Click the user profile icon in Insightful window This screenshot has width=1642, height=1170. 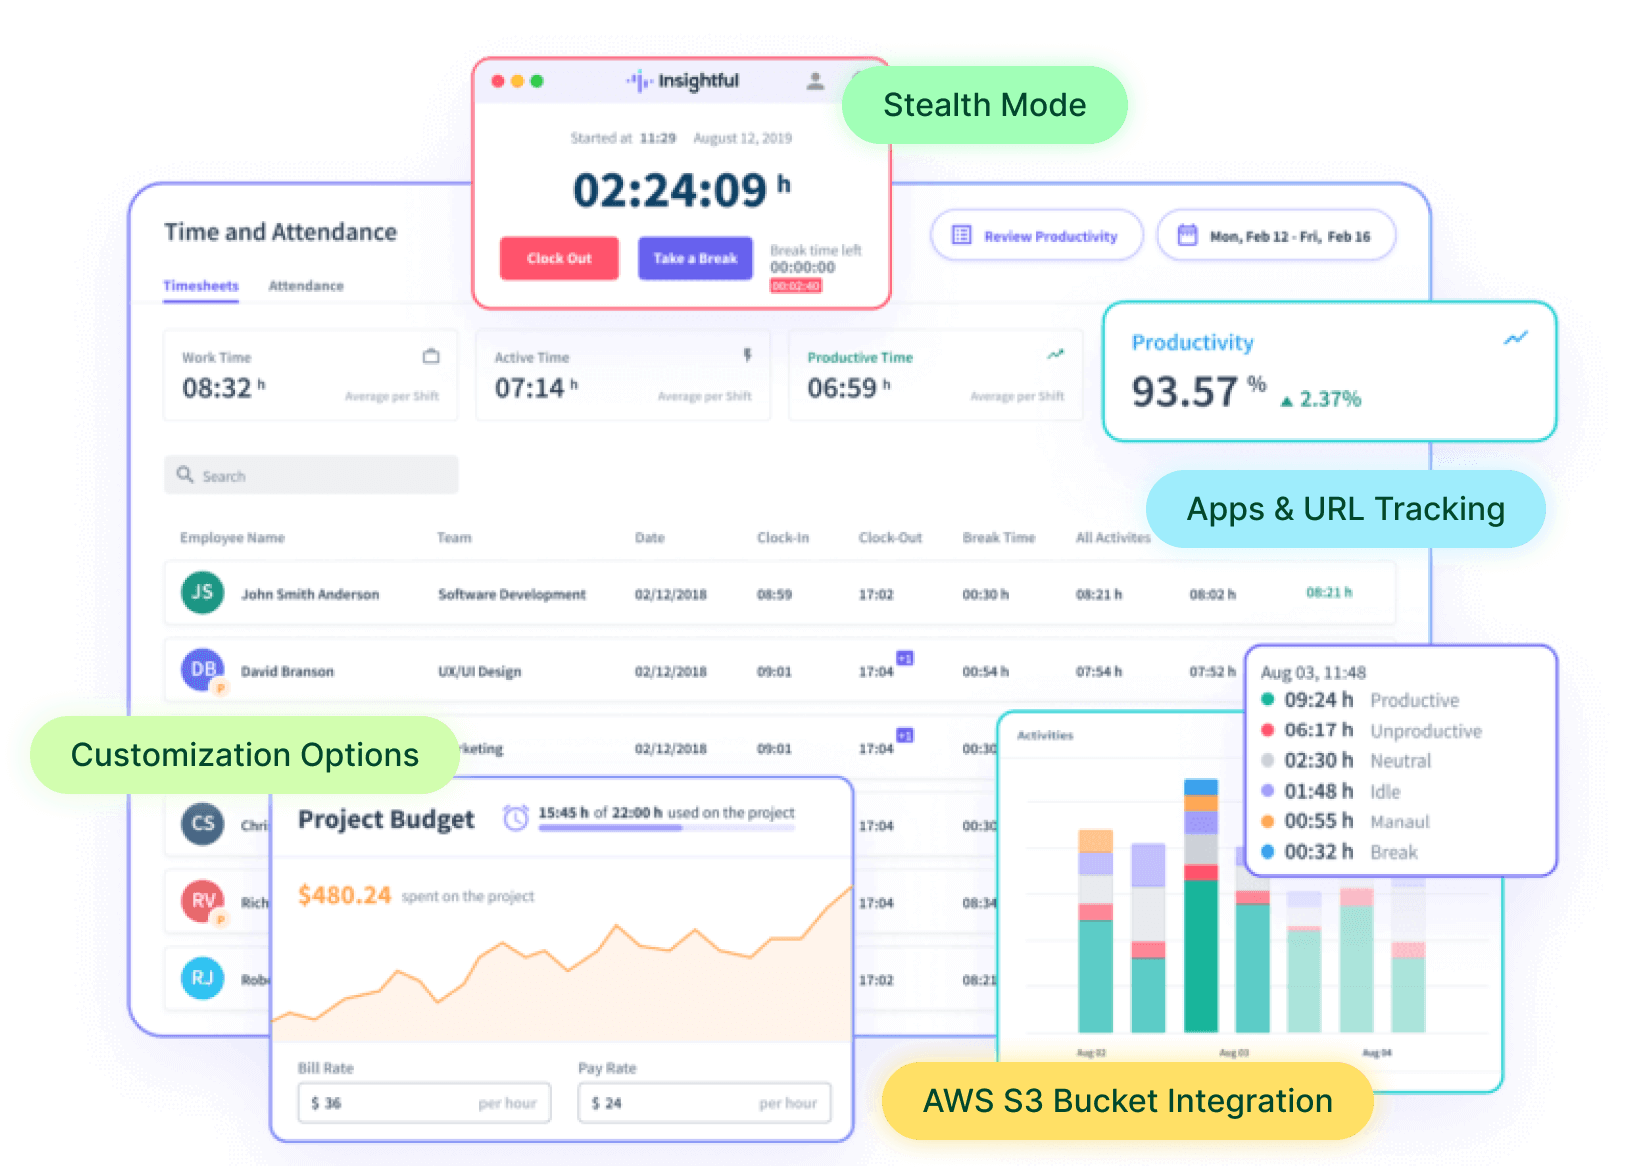[815, 81]
